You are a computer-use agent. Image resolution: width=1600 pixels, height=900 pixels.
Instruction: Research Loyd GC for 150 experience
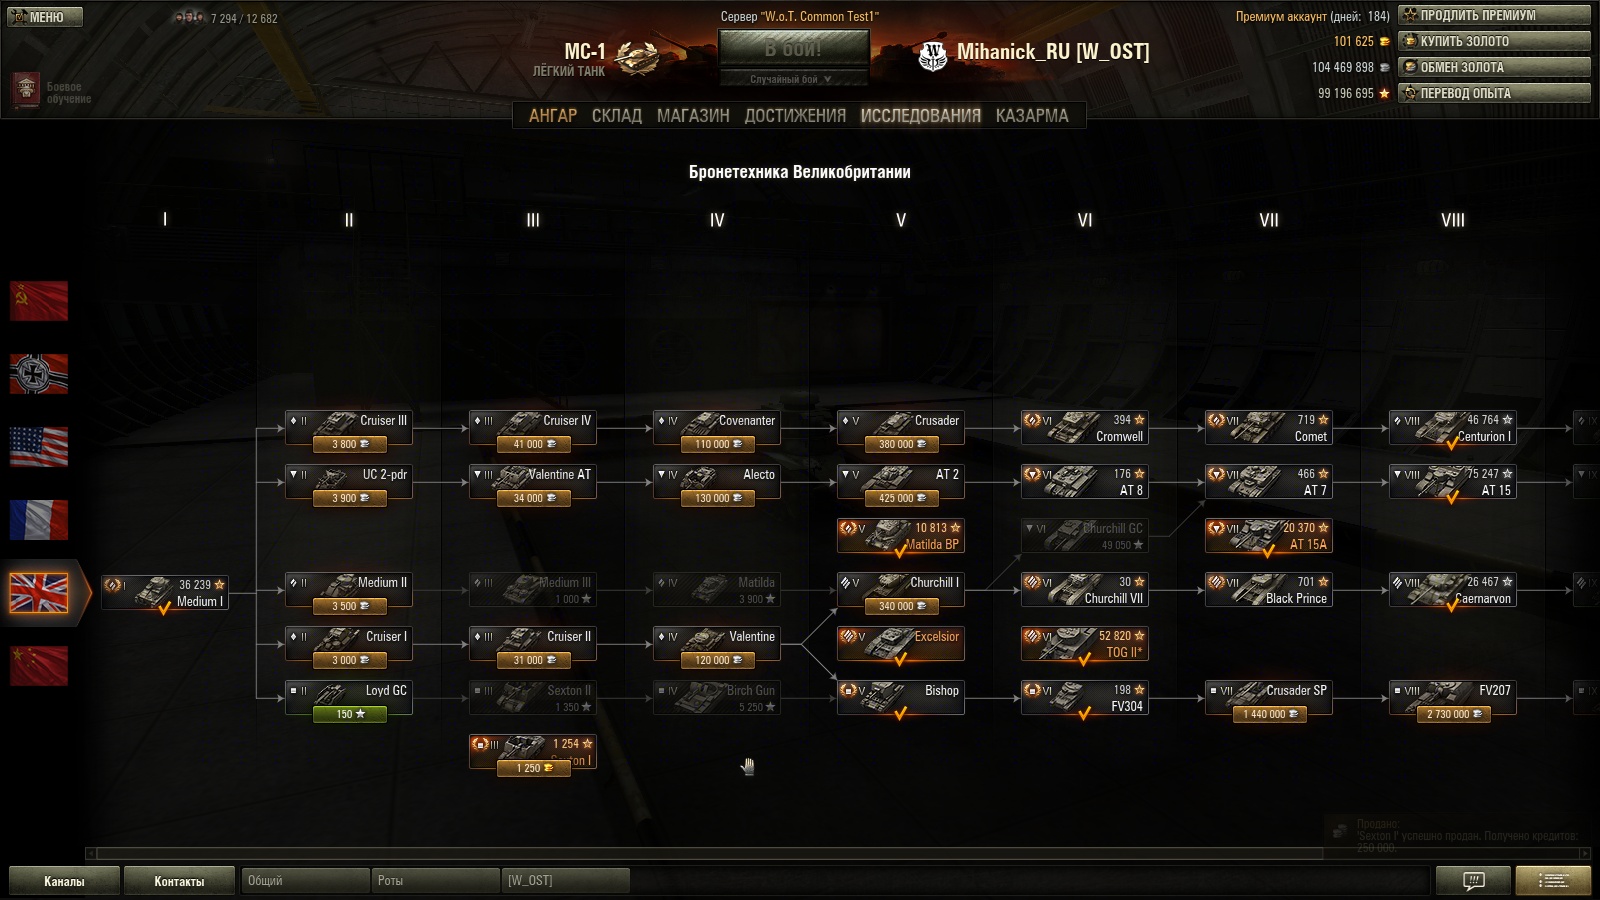pos(349,714)
